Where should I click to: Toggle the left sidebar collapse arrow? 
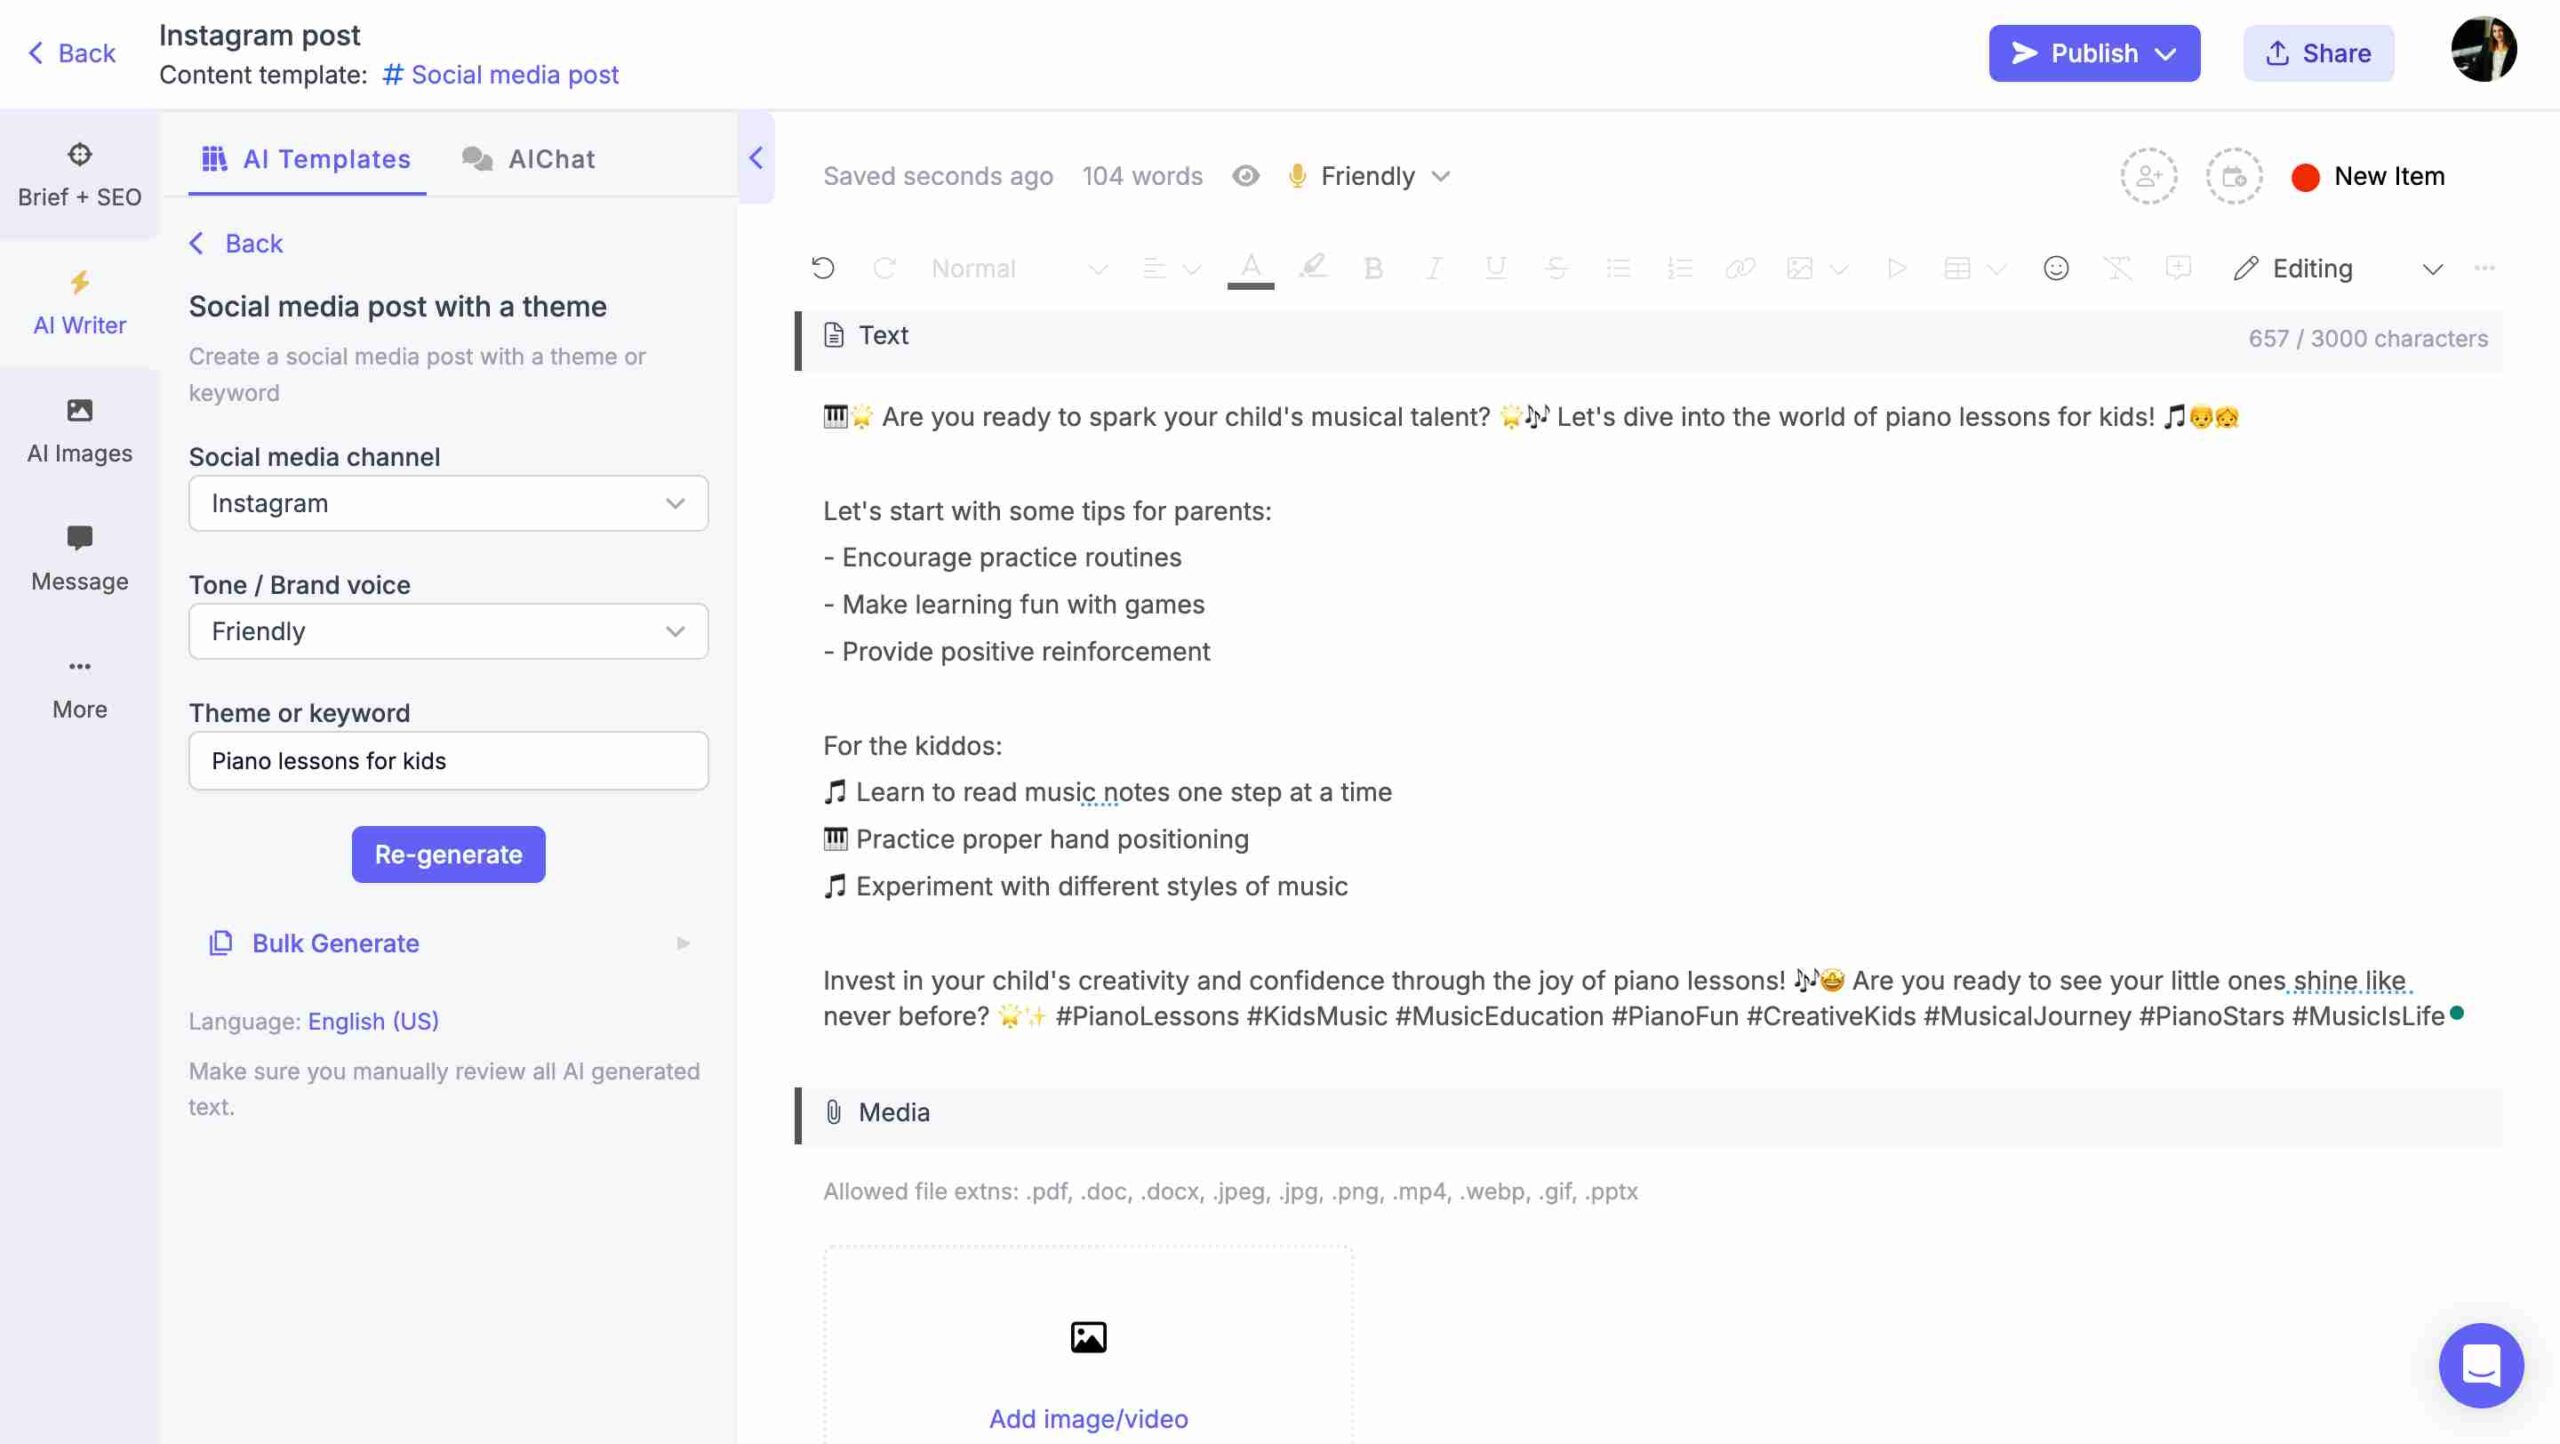pos(756,157)
